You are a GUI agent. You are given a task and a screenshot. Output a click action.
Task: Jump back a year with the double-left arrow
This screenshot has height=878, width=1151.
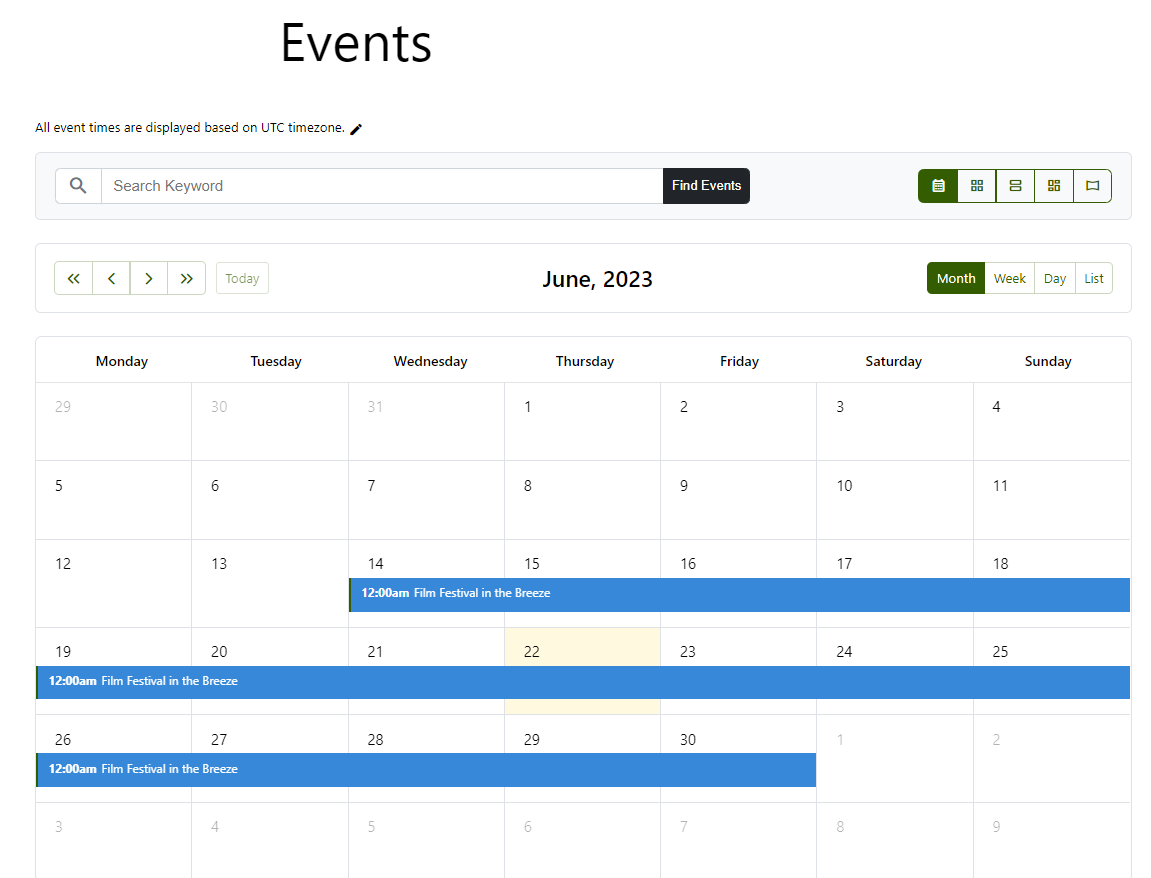coord(73,278)
